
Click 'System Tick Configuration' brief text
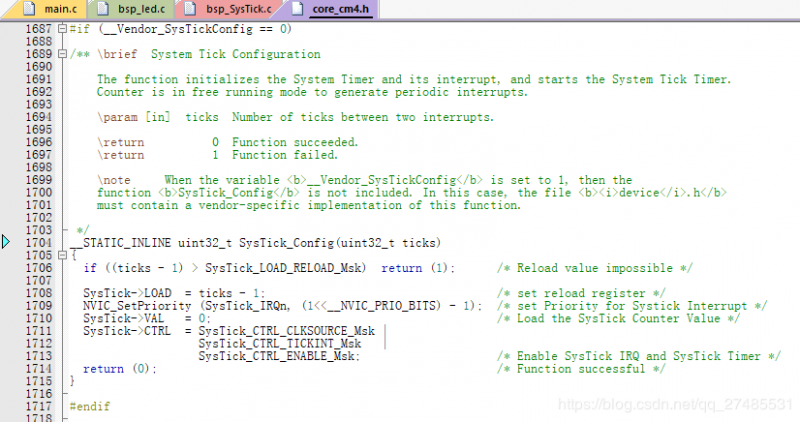tap(236, 54)
